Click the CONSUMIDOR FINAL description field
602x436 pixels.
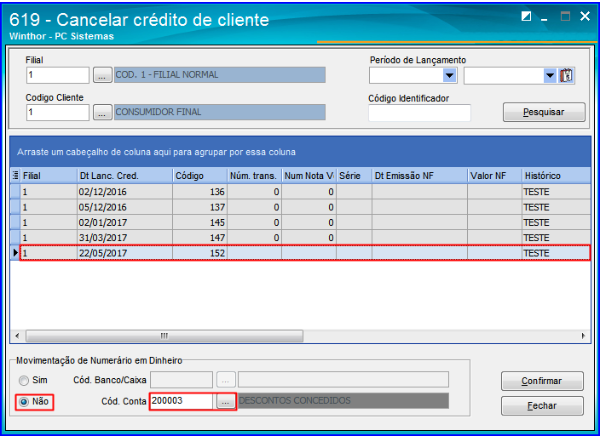pyautogui.click(x=220, y=112)
